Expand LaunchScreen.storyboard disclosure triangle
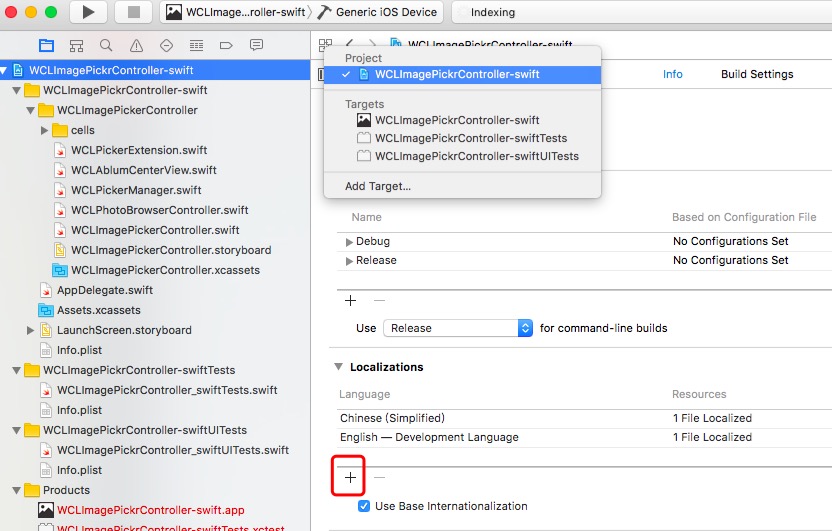Viewport: 832px width, 531px height. 31,330
